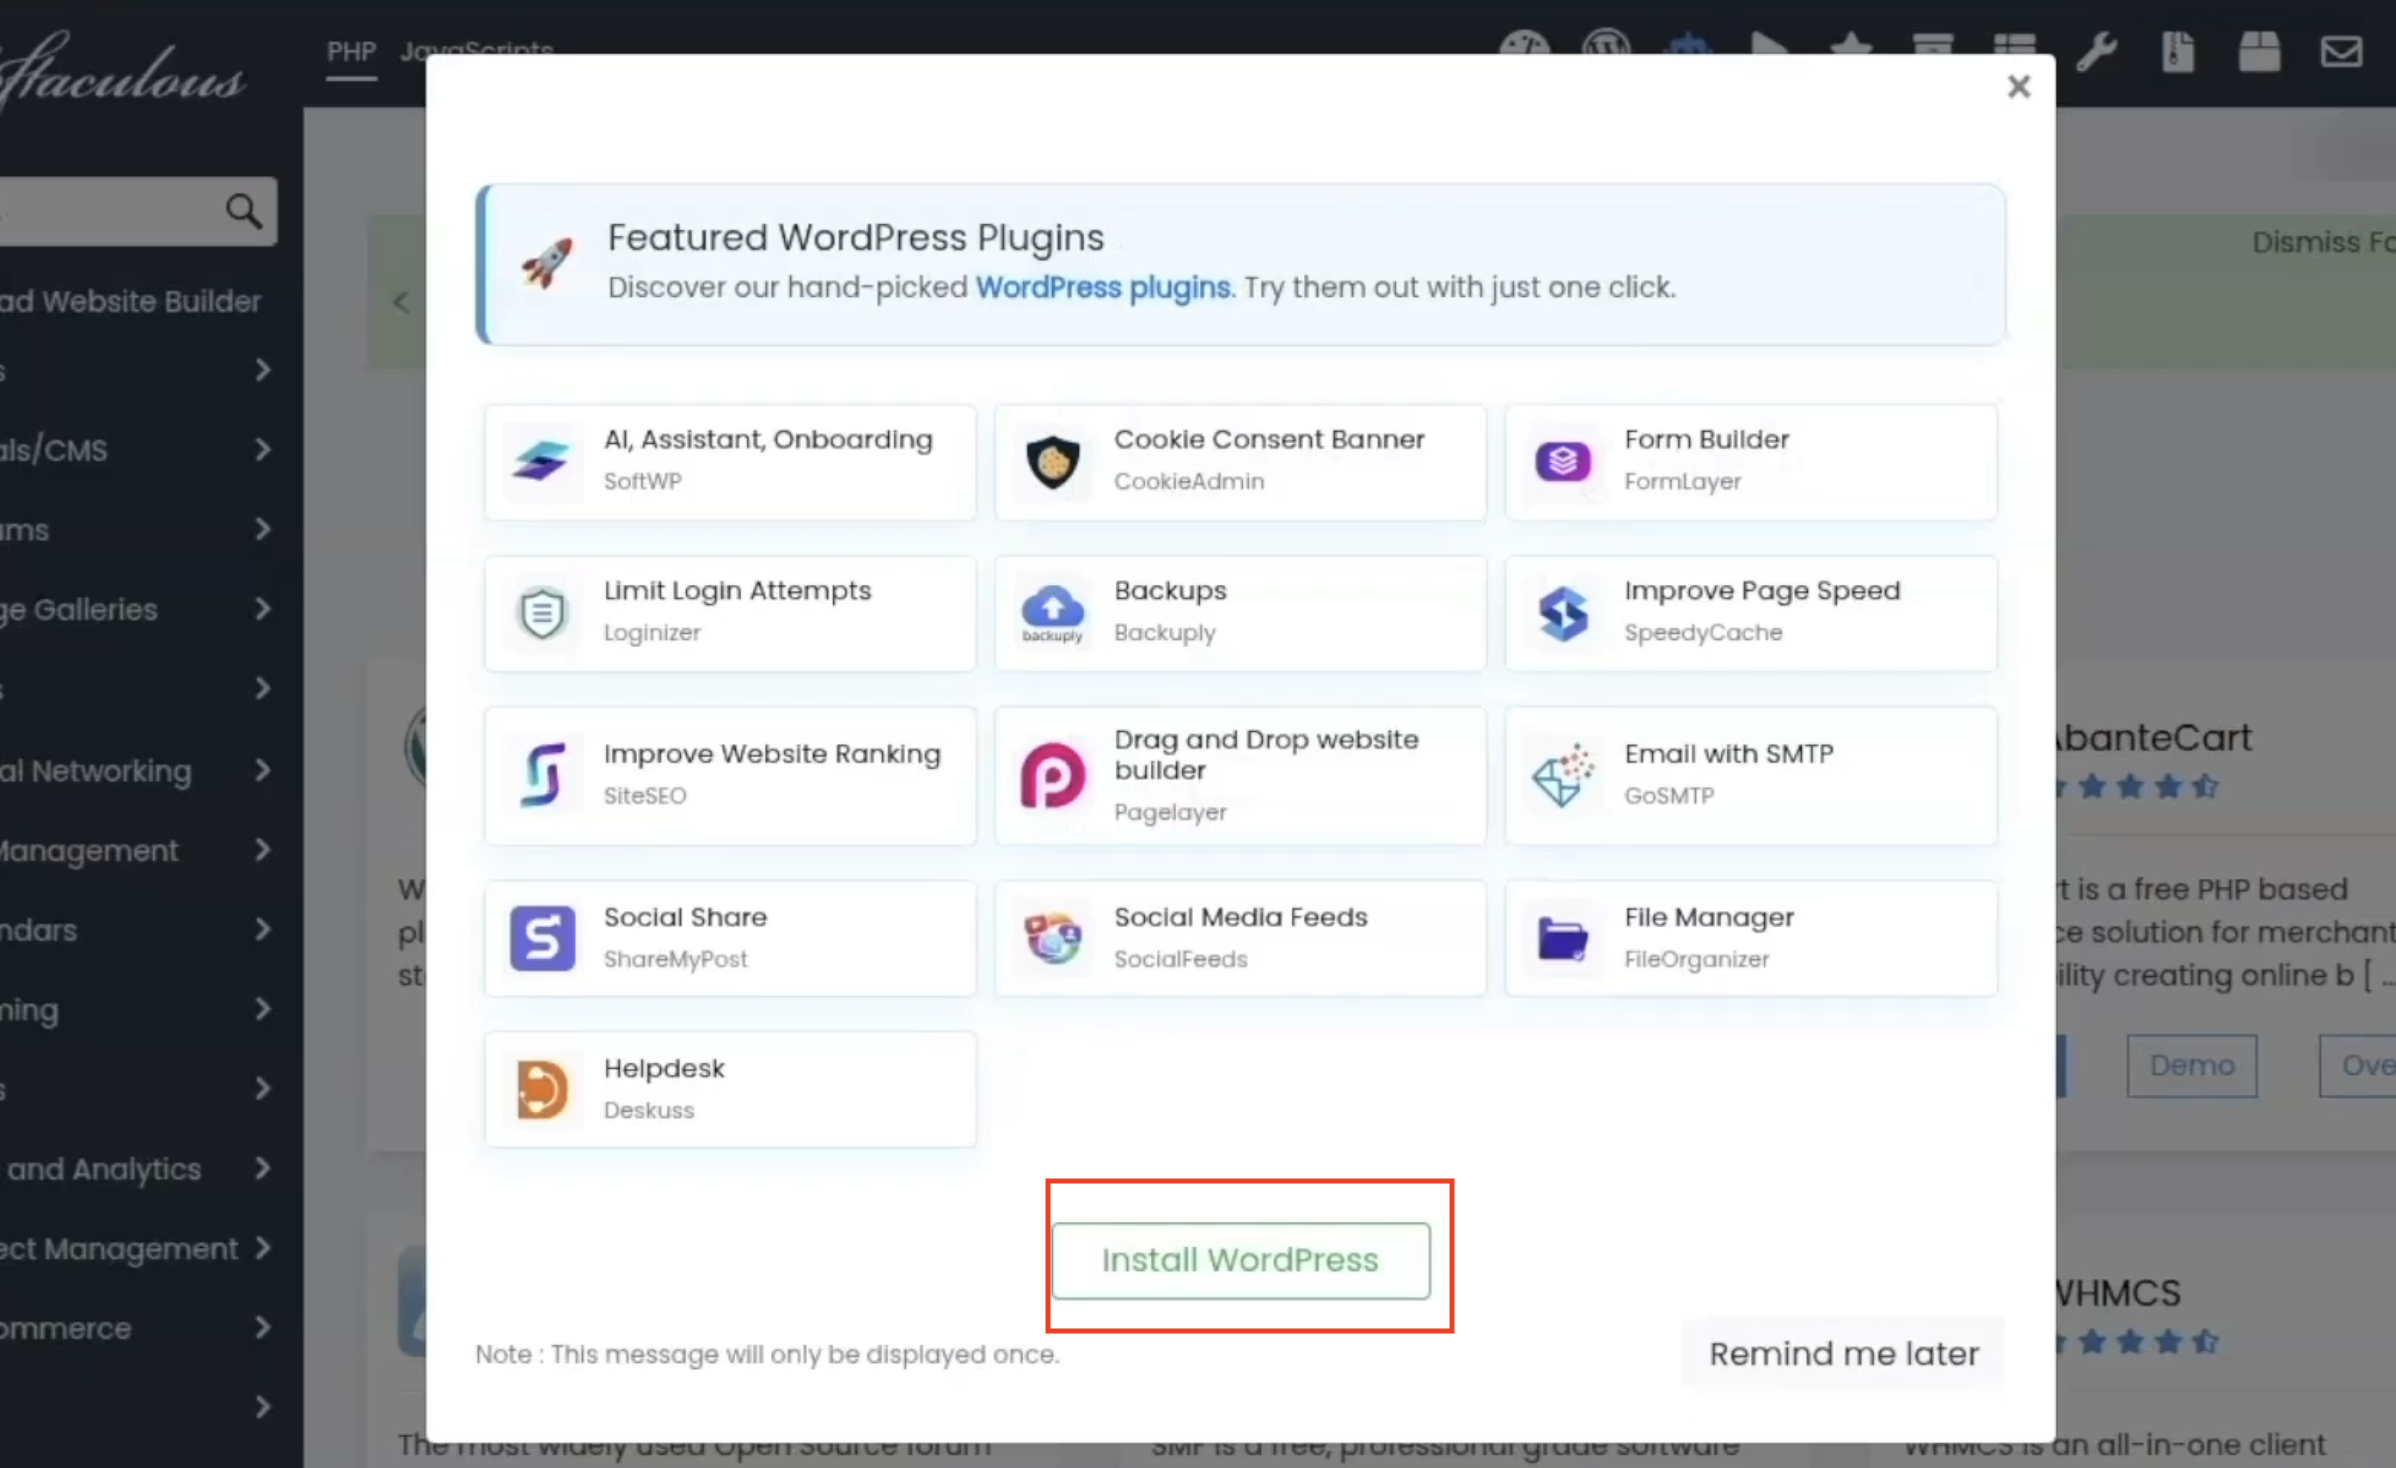The height and width of the screenshot is (1468, 2396).
Task: Click the FormLayer Form Builder icon
Action: (x=1562, y=461)
